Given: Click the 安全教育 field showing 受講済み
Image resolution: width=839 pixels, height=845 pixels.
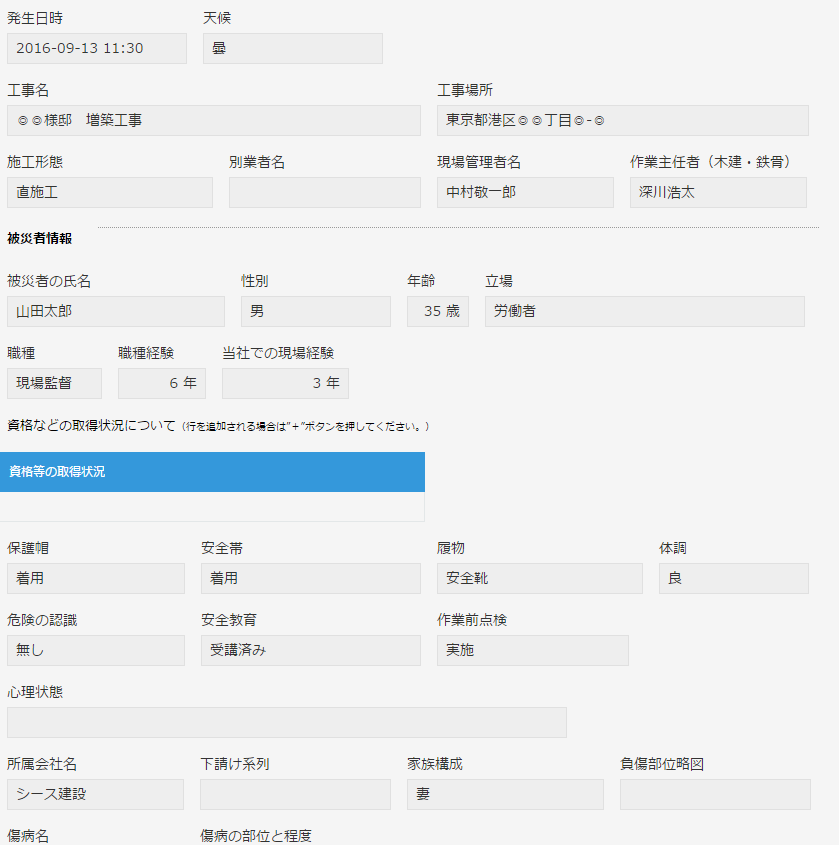Looking at the screenshot, I should [x=311, y=650].
